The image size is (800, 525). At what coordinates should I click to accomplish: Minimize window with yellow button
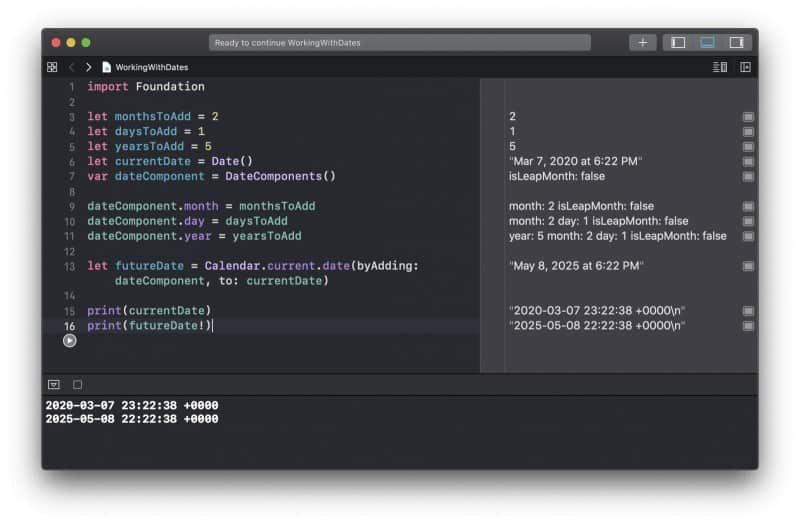pyautogui.click(x=71, y=42)
